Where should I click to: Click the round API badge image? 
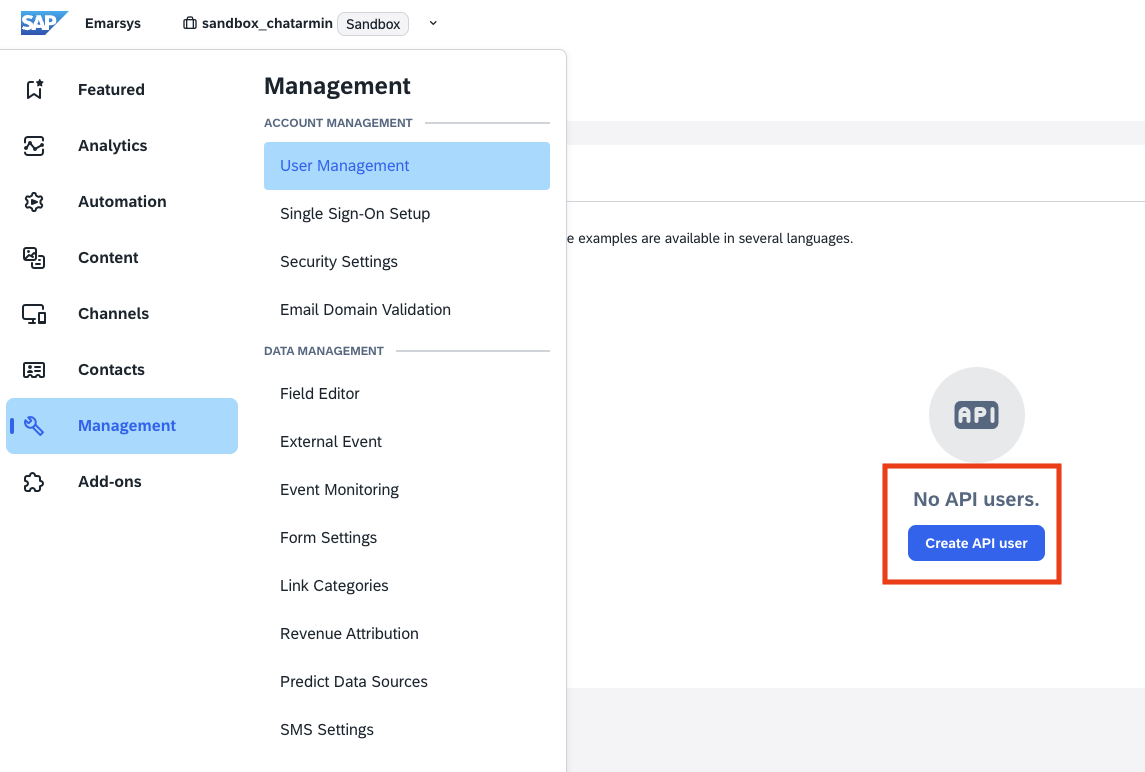click(976, 415)
